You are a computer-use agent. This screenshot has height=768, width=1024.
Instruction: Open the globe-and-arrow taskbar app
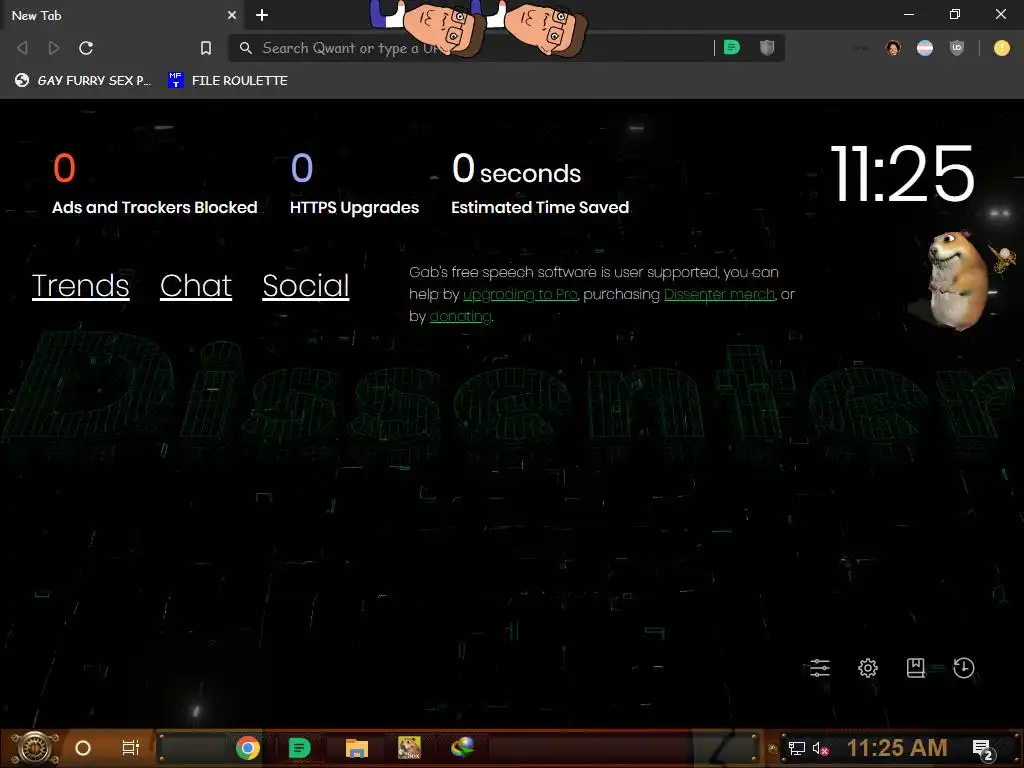click(x=462, y=747)
